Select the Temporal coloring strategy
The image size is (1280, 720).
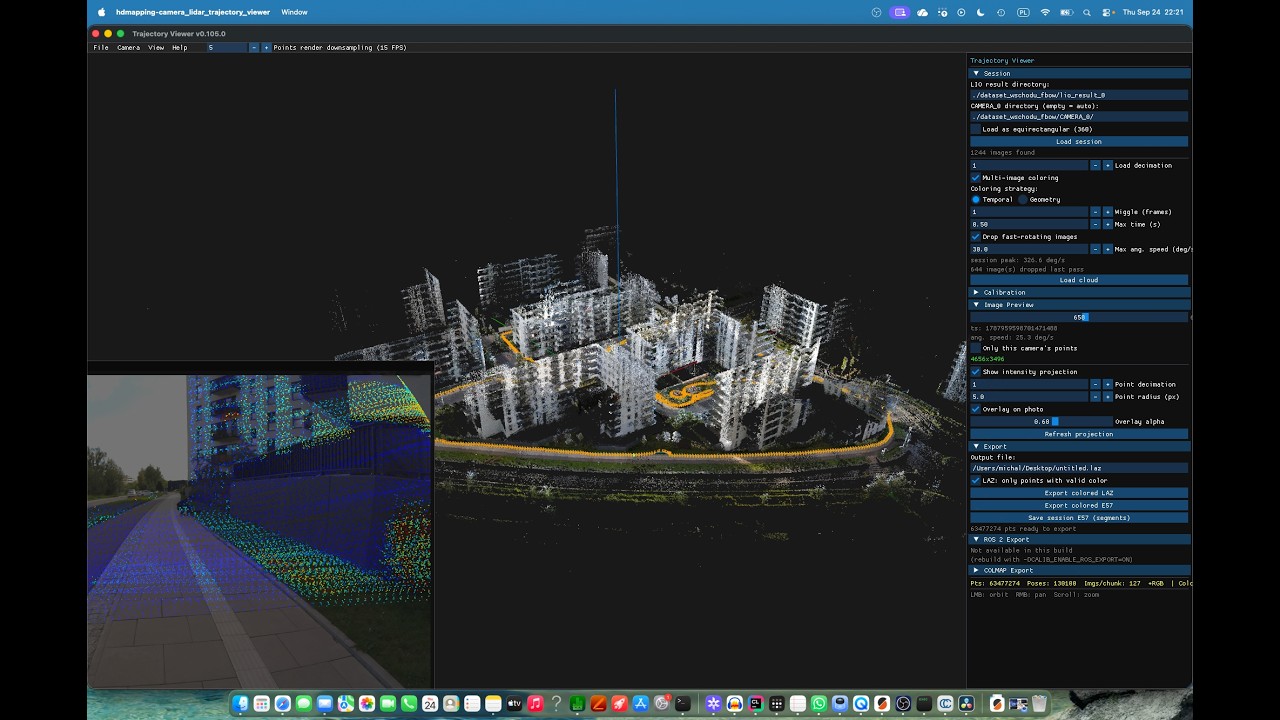(976, 200)
